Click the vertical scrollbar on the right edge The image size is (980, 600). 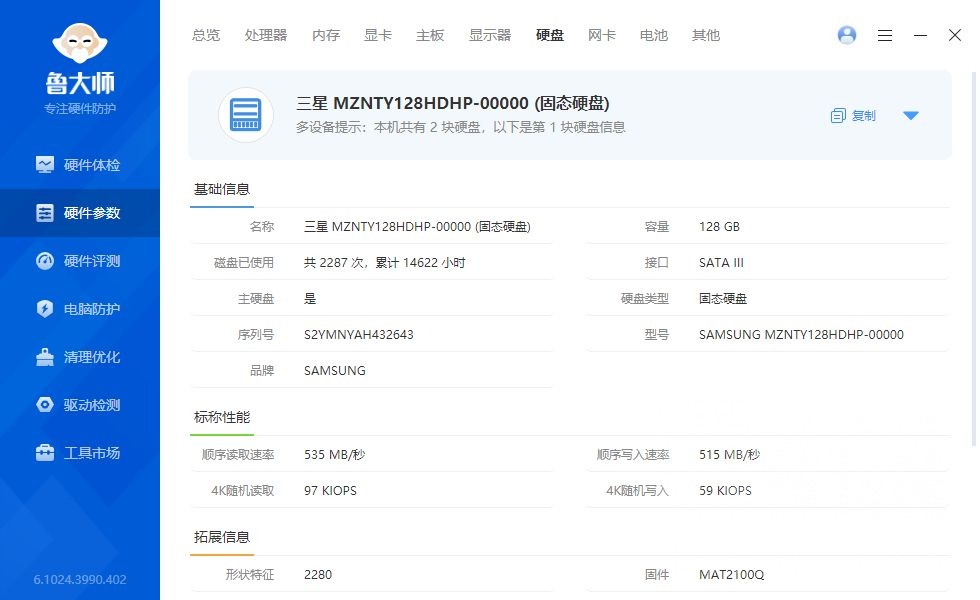tap(974, 259)
